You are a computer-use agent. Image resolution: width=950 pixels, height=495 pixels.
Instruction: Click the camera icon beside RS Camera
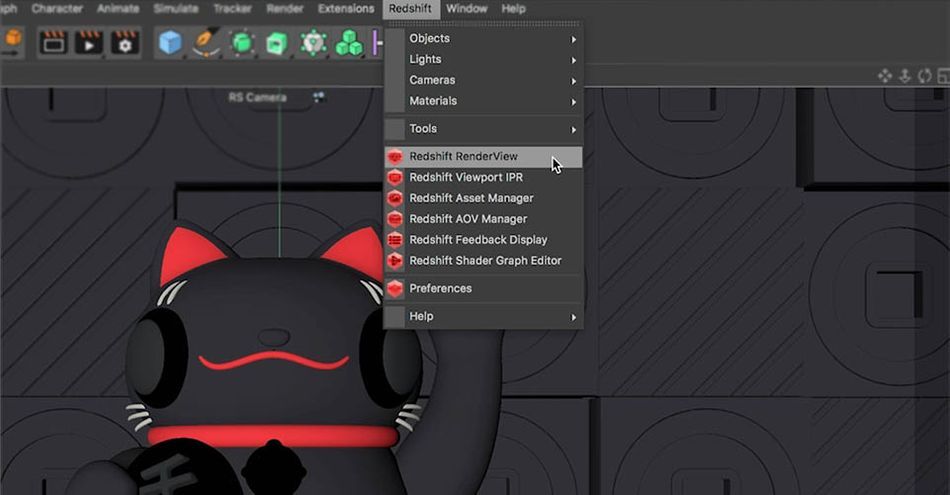pos(319,97)
